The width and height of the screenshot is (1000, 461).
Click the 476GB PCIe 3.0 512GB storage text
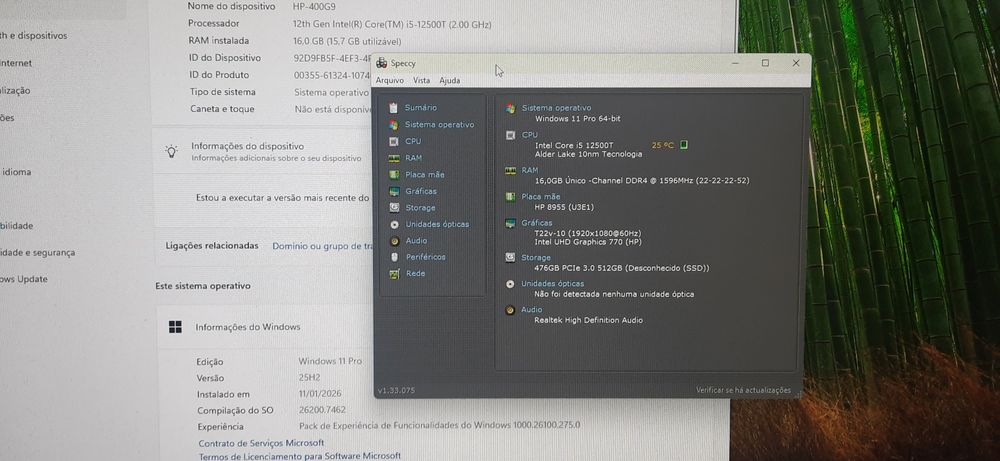coord(622,268)
